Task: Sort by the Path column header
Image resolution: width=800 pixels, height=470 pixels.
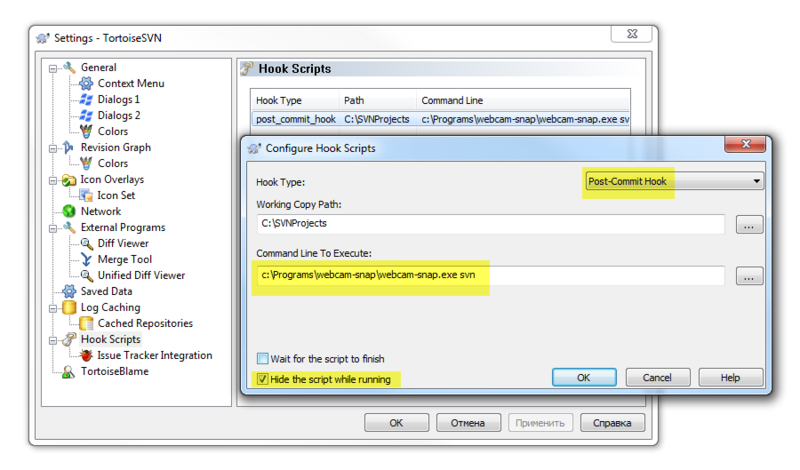Action: [378, 101]
